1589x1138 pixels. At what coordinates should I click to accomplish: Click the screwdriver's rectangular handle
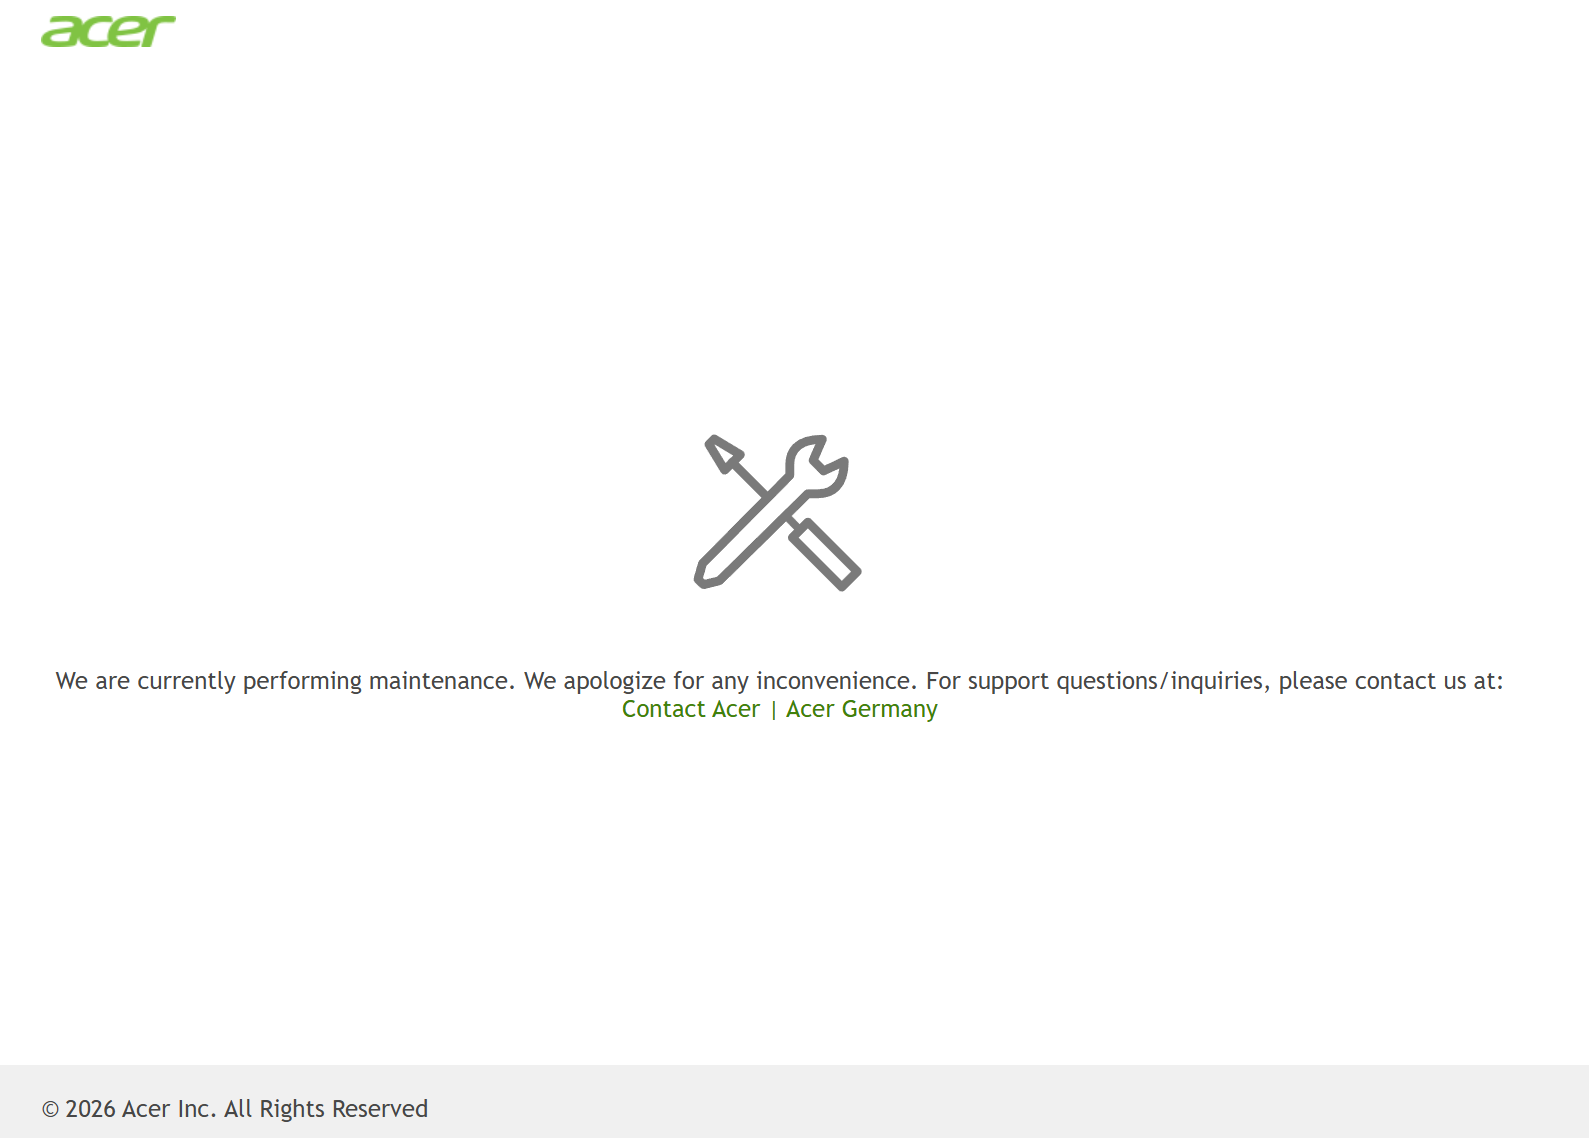(825, 554)
